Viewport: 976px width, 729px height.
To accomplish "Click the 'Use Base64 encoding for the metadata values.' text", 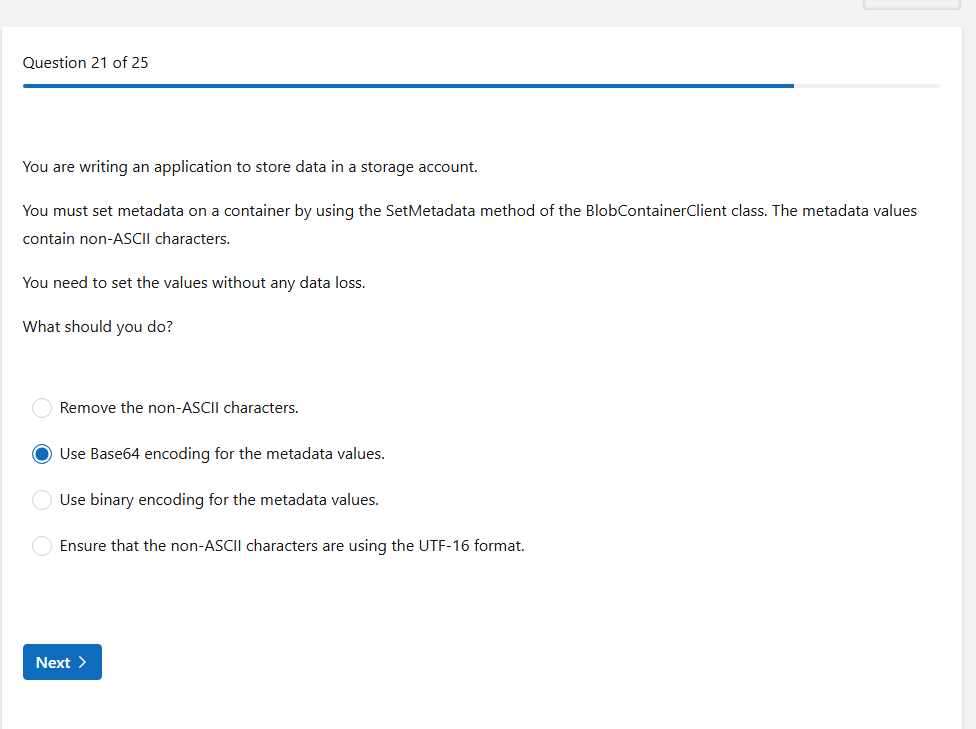I will click(222, 454).
